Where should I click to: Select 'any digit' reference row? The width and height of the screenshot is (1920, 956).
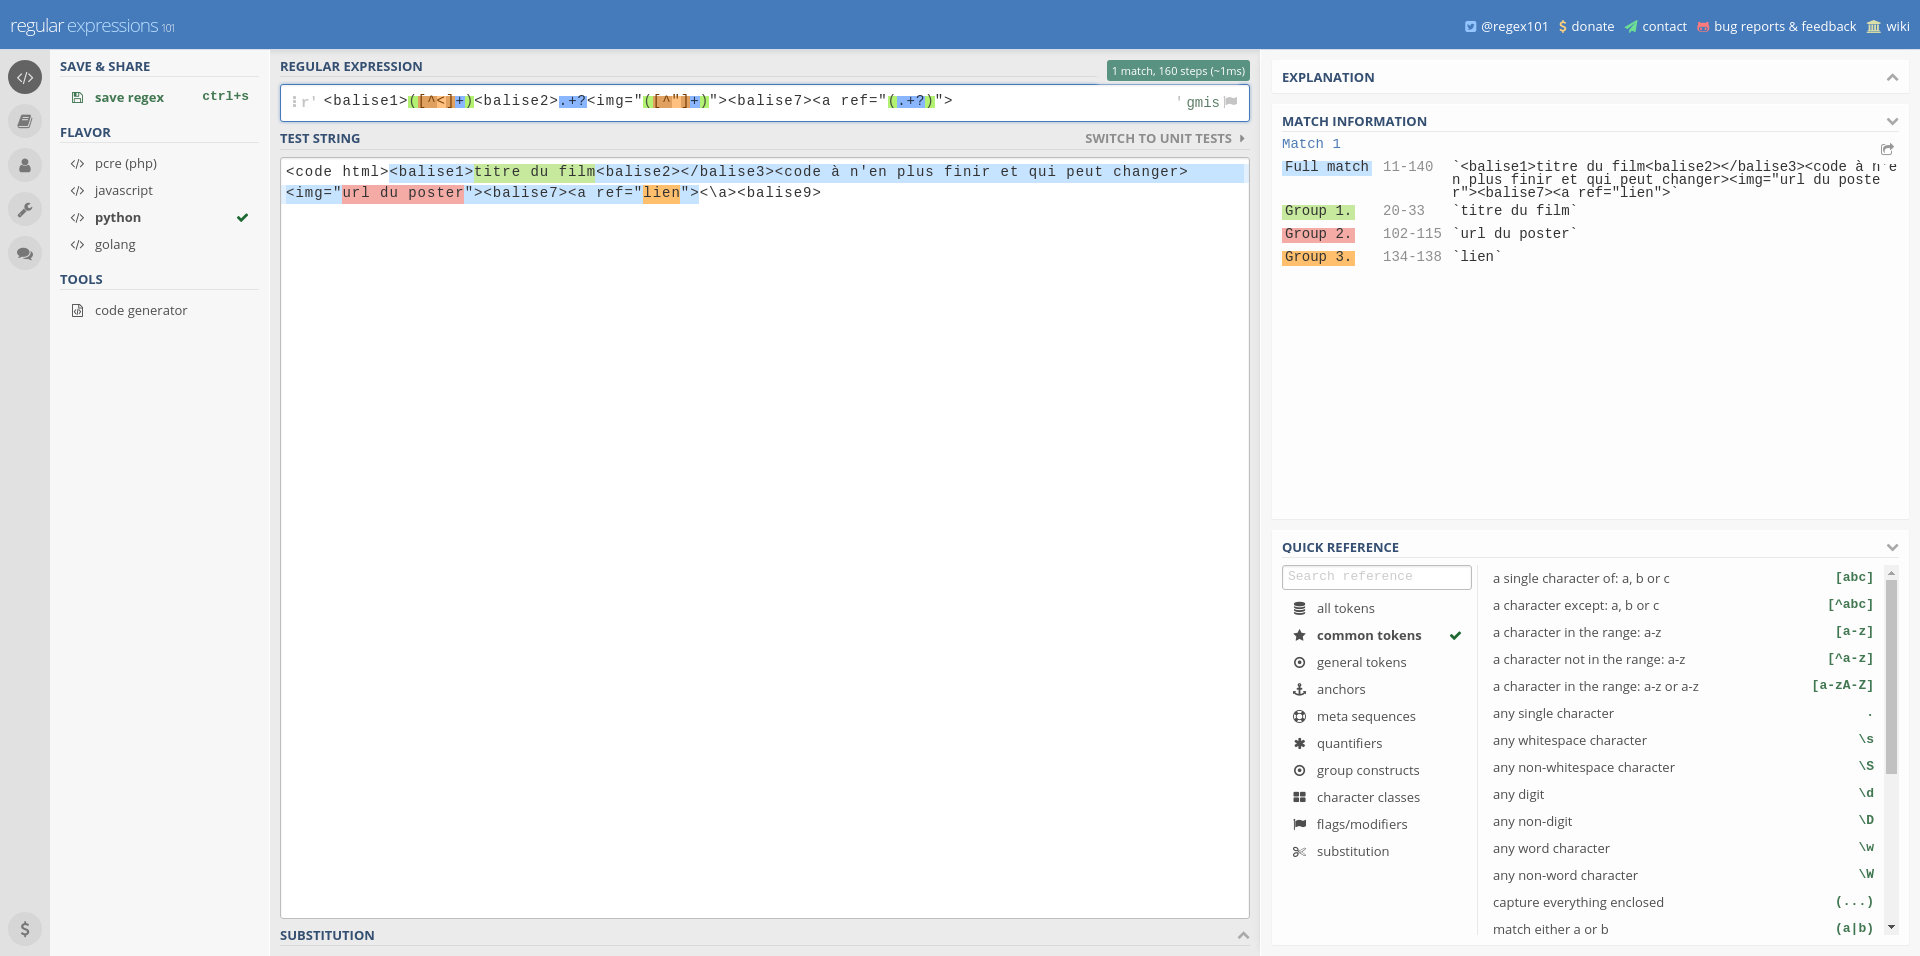tap(1683, 794)
